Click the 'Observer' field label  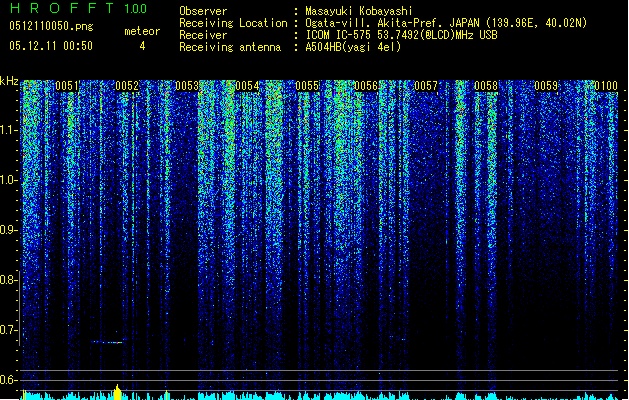pyautogui.click(x=203, y=11)
